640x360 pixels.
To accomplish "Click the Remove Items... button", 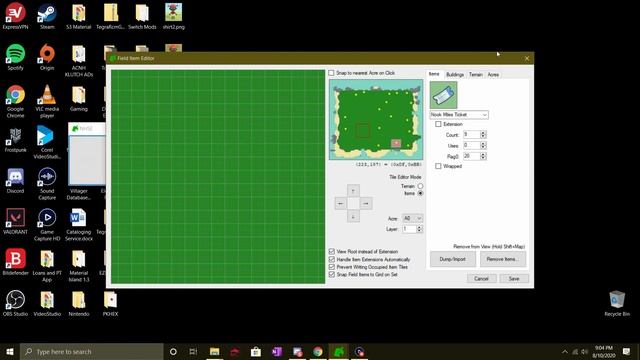I will point(503,259).
